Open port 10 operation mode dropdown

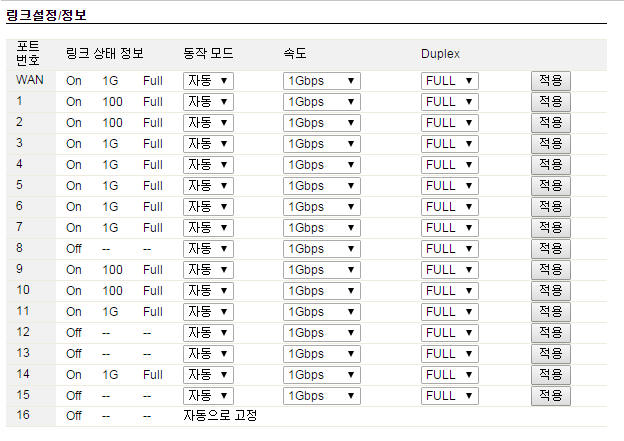point(208,291)
